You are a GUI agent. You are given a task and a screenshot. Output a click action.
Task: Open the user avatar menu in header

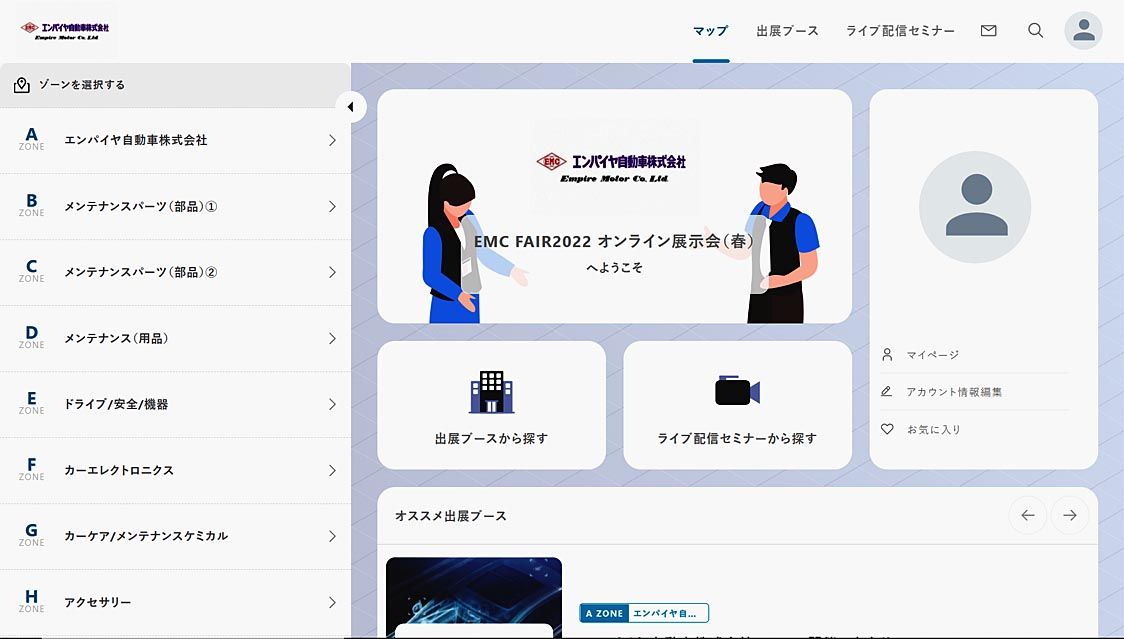tap(1083, 31)
